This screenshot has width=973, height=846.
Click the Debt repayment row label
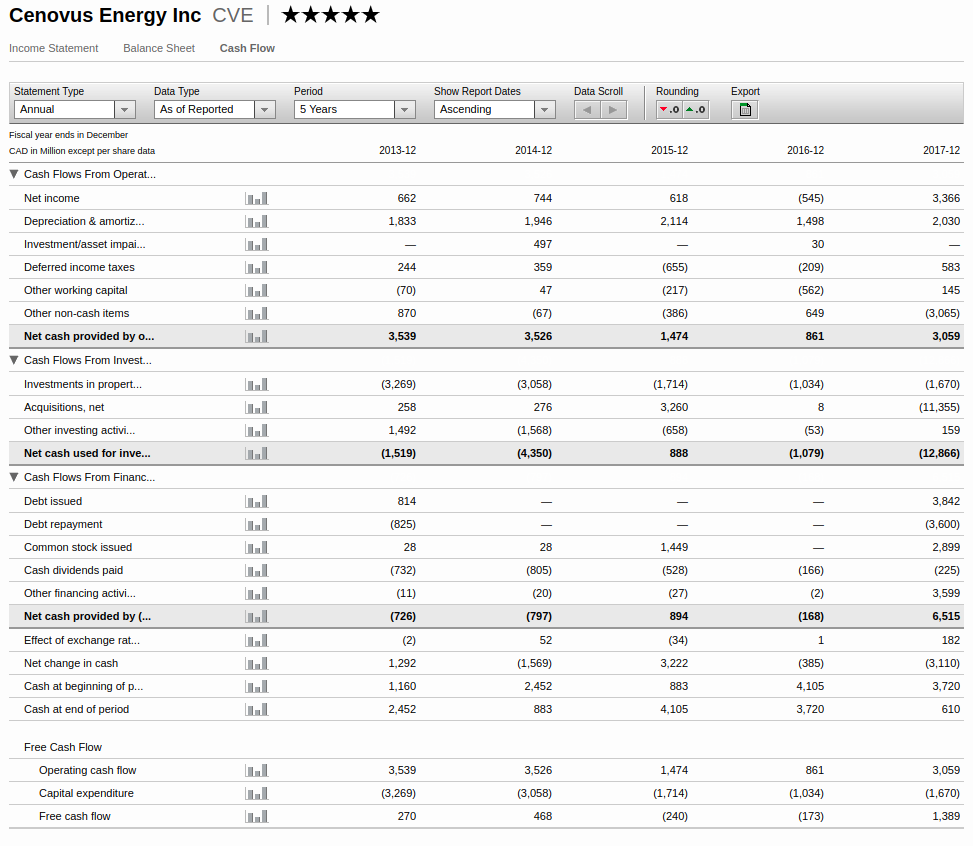pos(63,524)
